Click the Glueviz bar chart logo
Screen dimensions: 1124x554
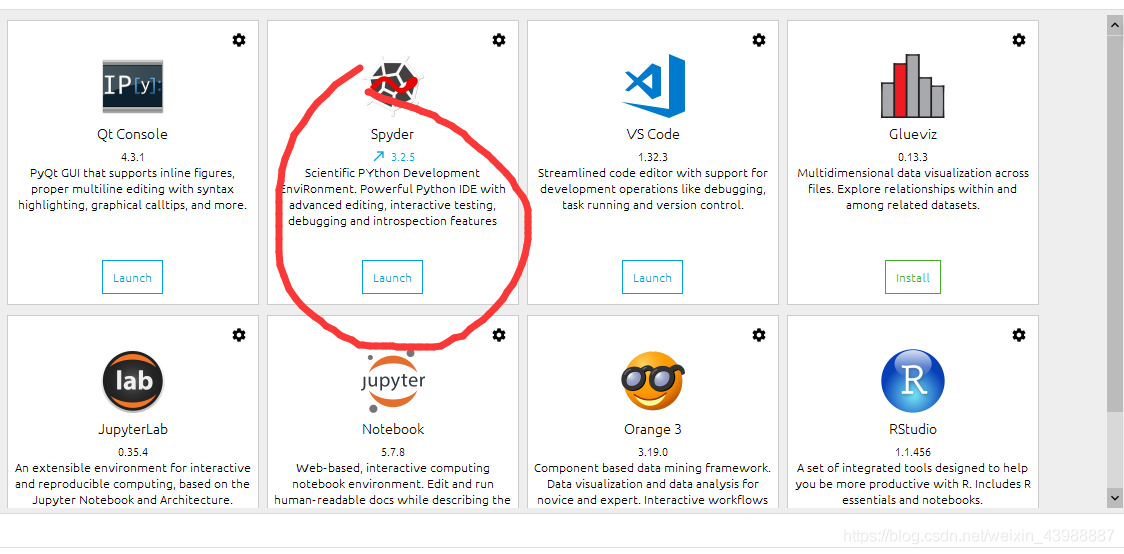coord(913,86)
